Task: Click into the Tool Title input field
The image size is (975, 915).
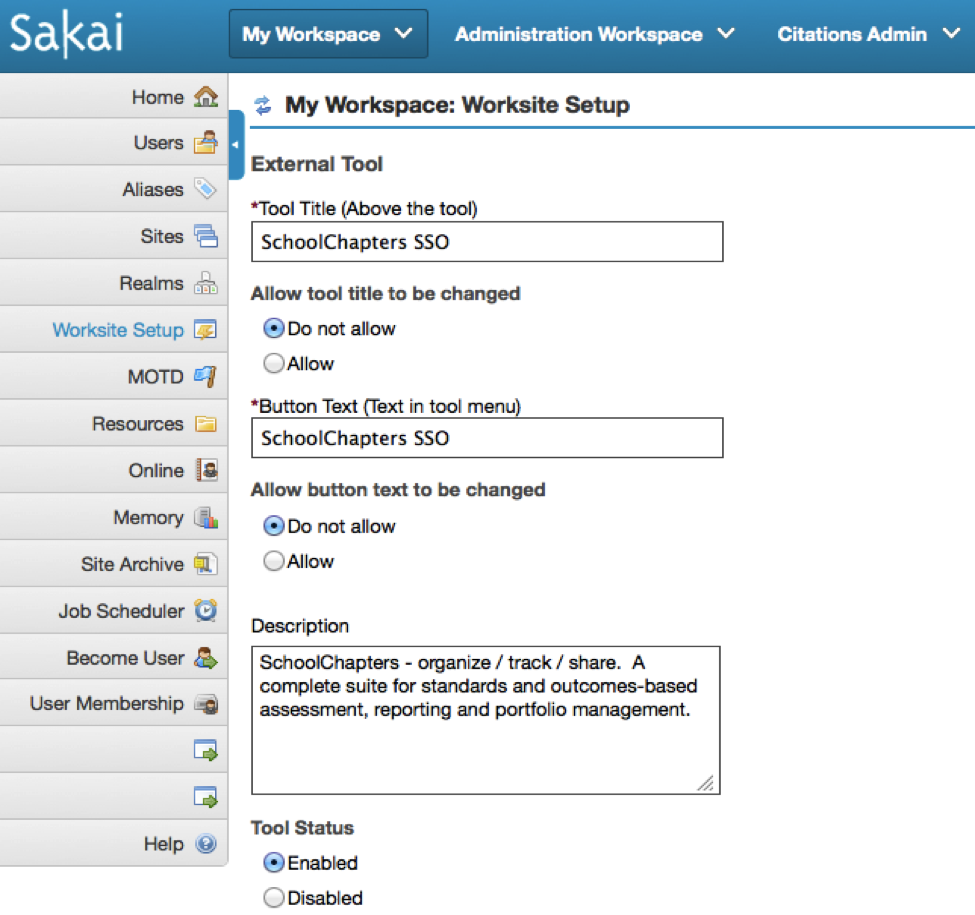Action: [487, 242]
